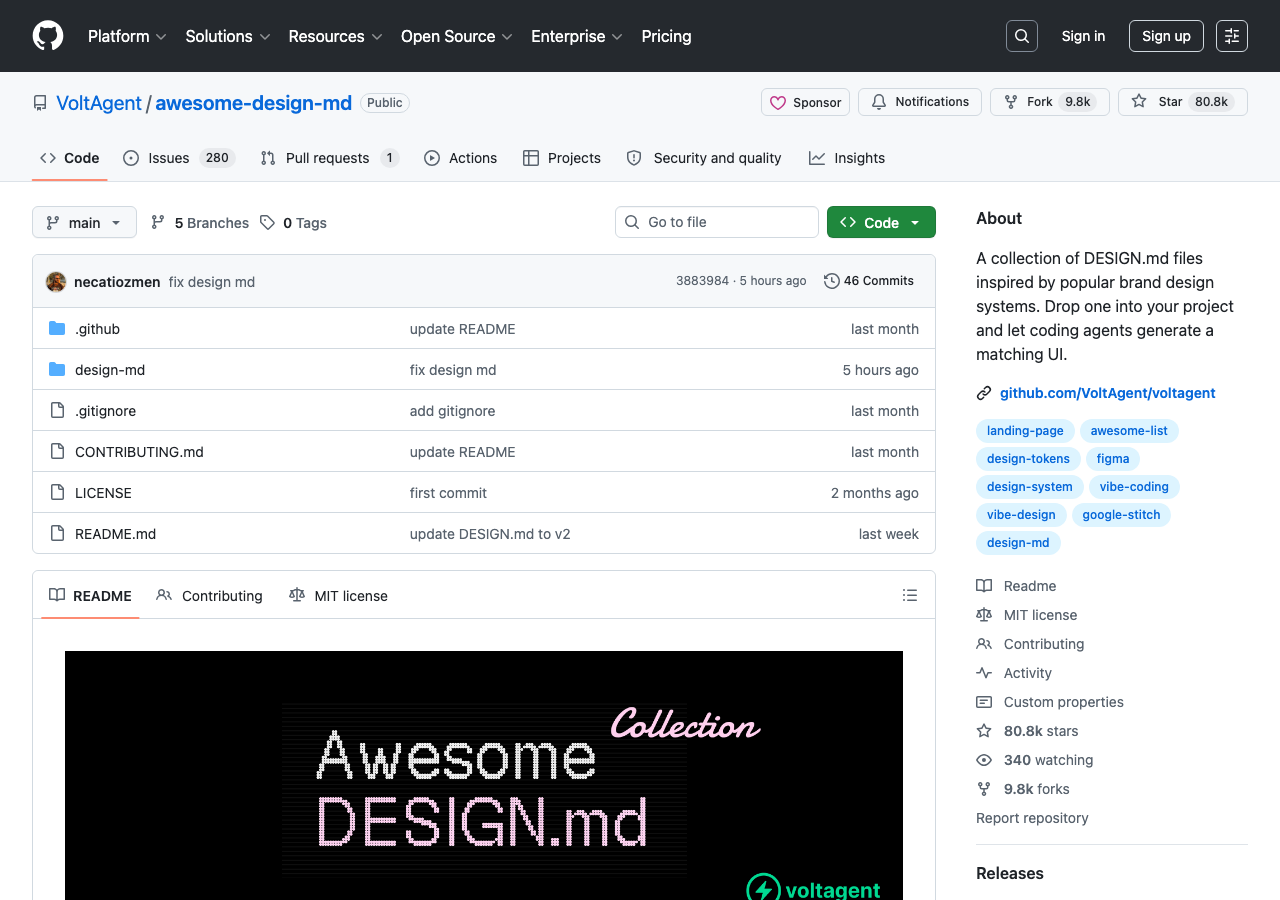1280x900 pixels.
Task: Open the google-stitch topic tag
Action: [1121, 515]
